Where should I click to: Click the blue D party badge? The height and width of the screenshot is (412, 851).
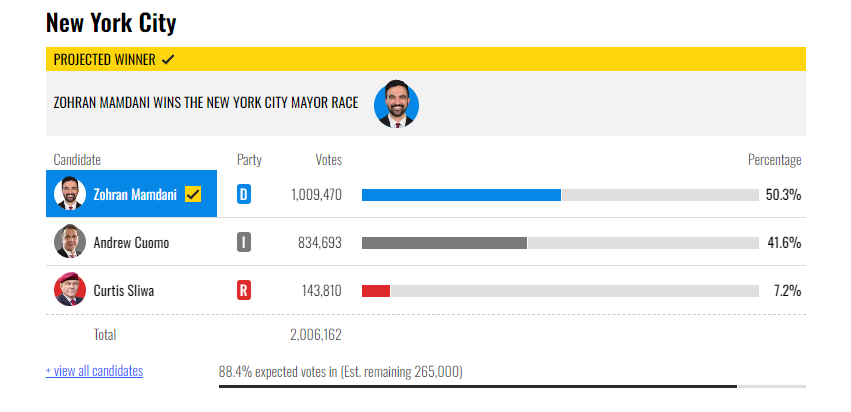[243, 194]
